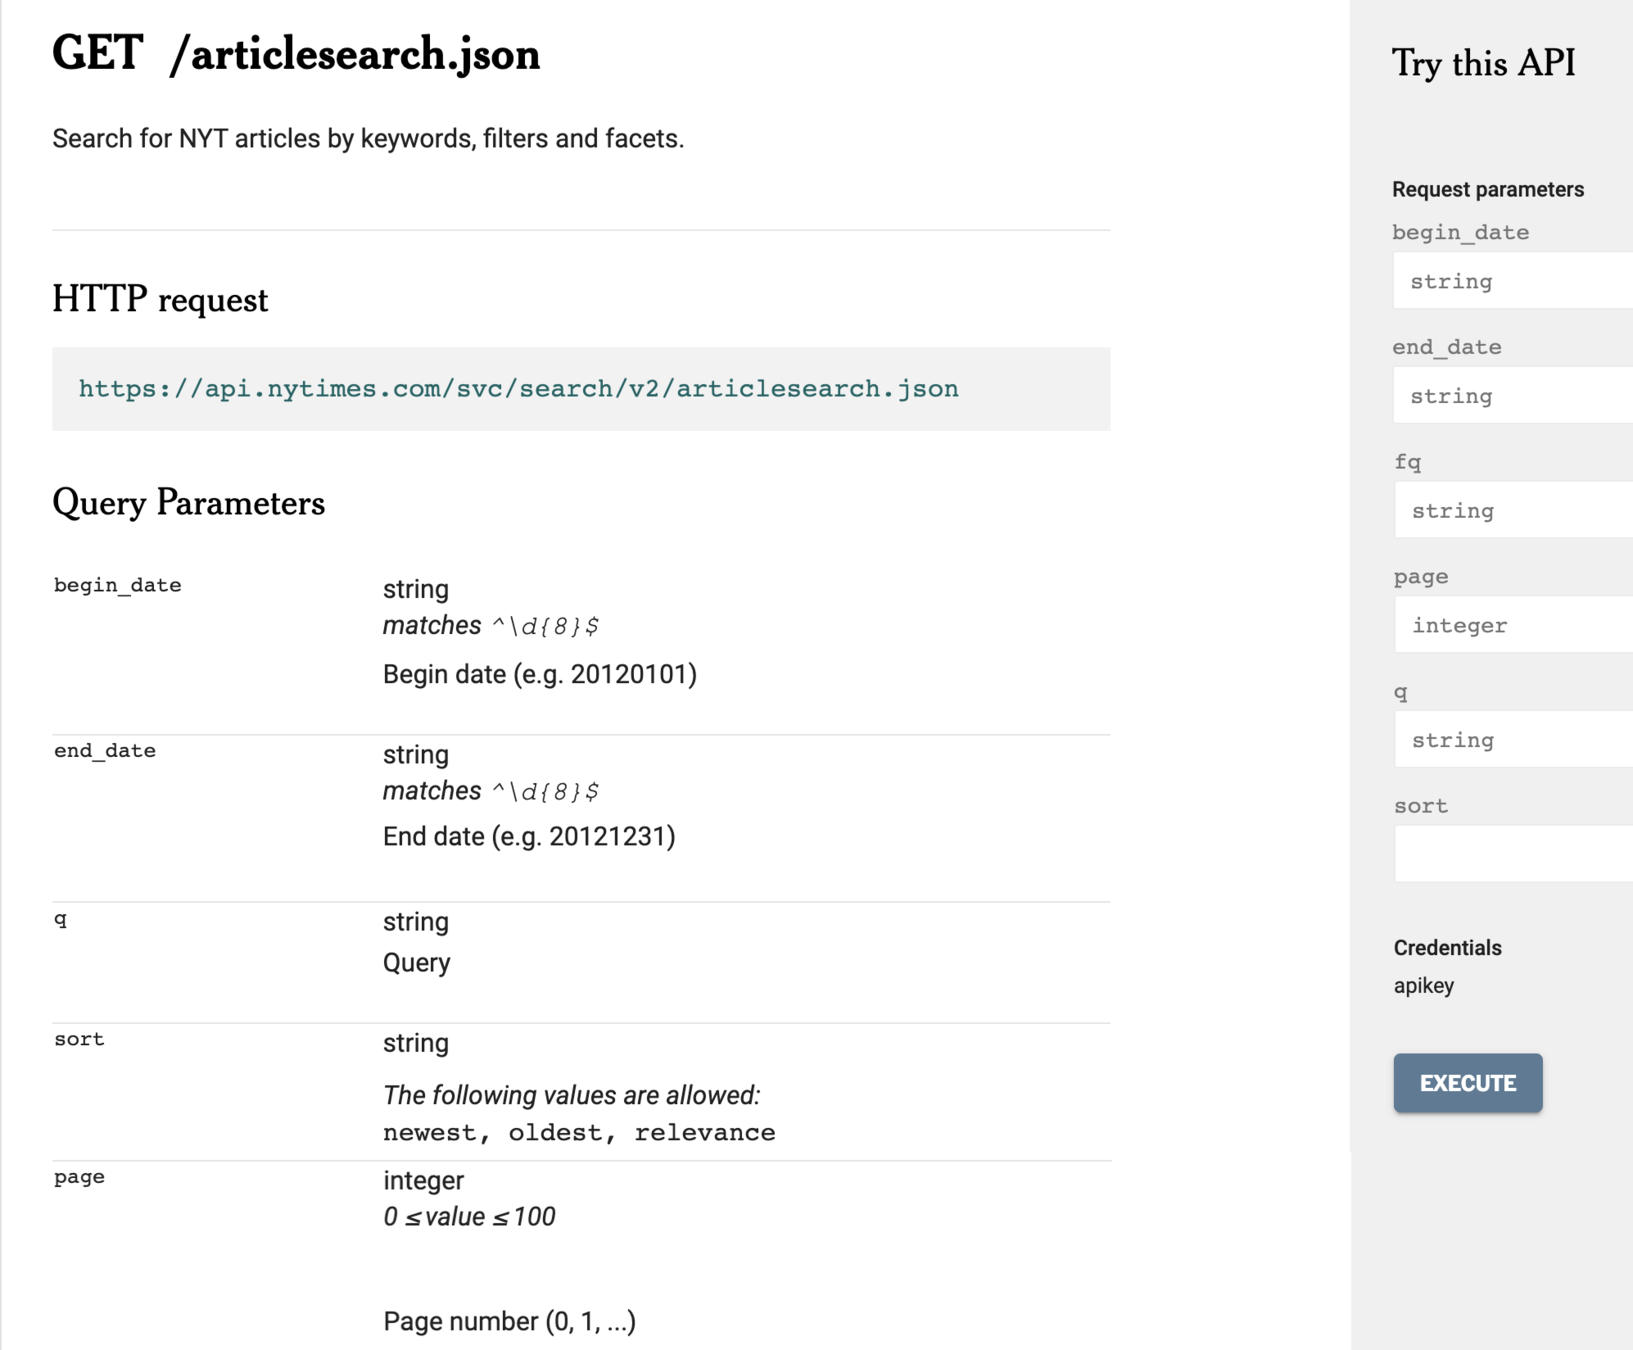Viewport: 1633px width, 1350px height.
Task: Click the begin_date matches regex pattern
Action: point(545,627)
